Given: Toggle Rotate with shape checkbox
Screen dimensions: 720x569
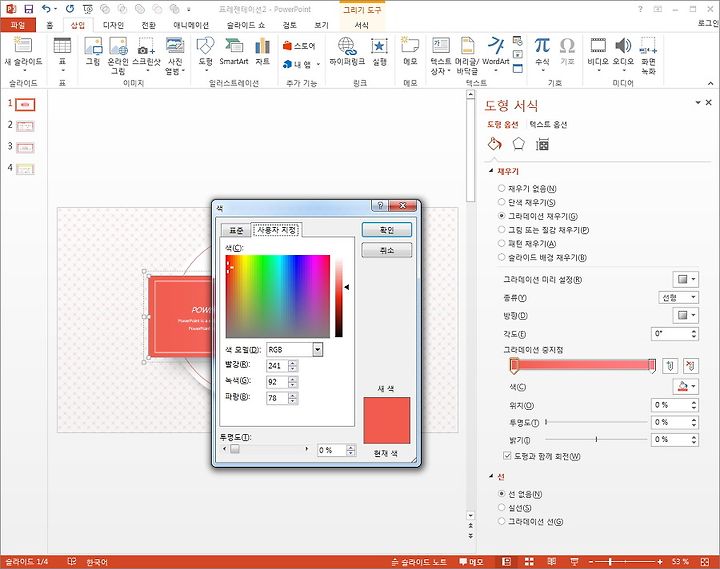Looking at the screenshot, I should click(507, 456).
